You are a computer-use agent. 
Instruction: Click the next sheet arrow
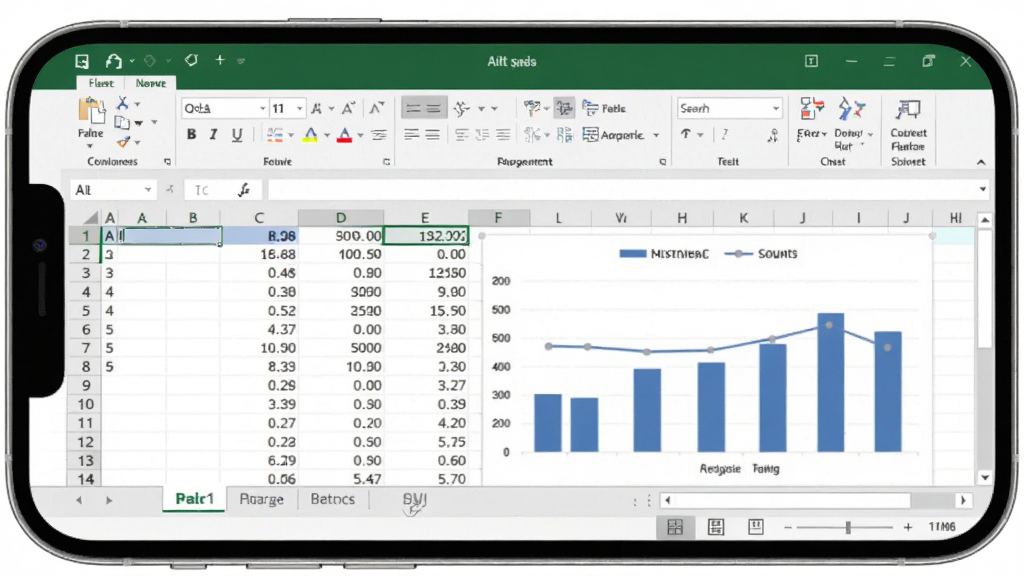(109, 500)
